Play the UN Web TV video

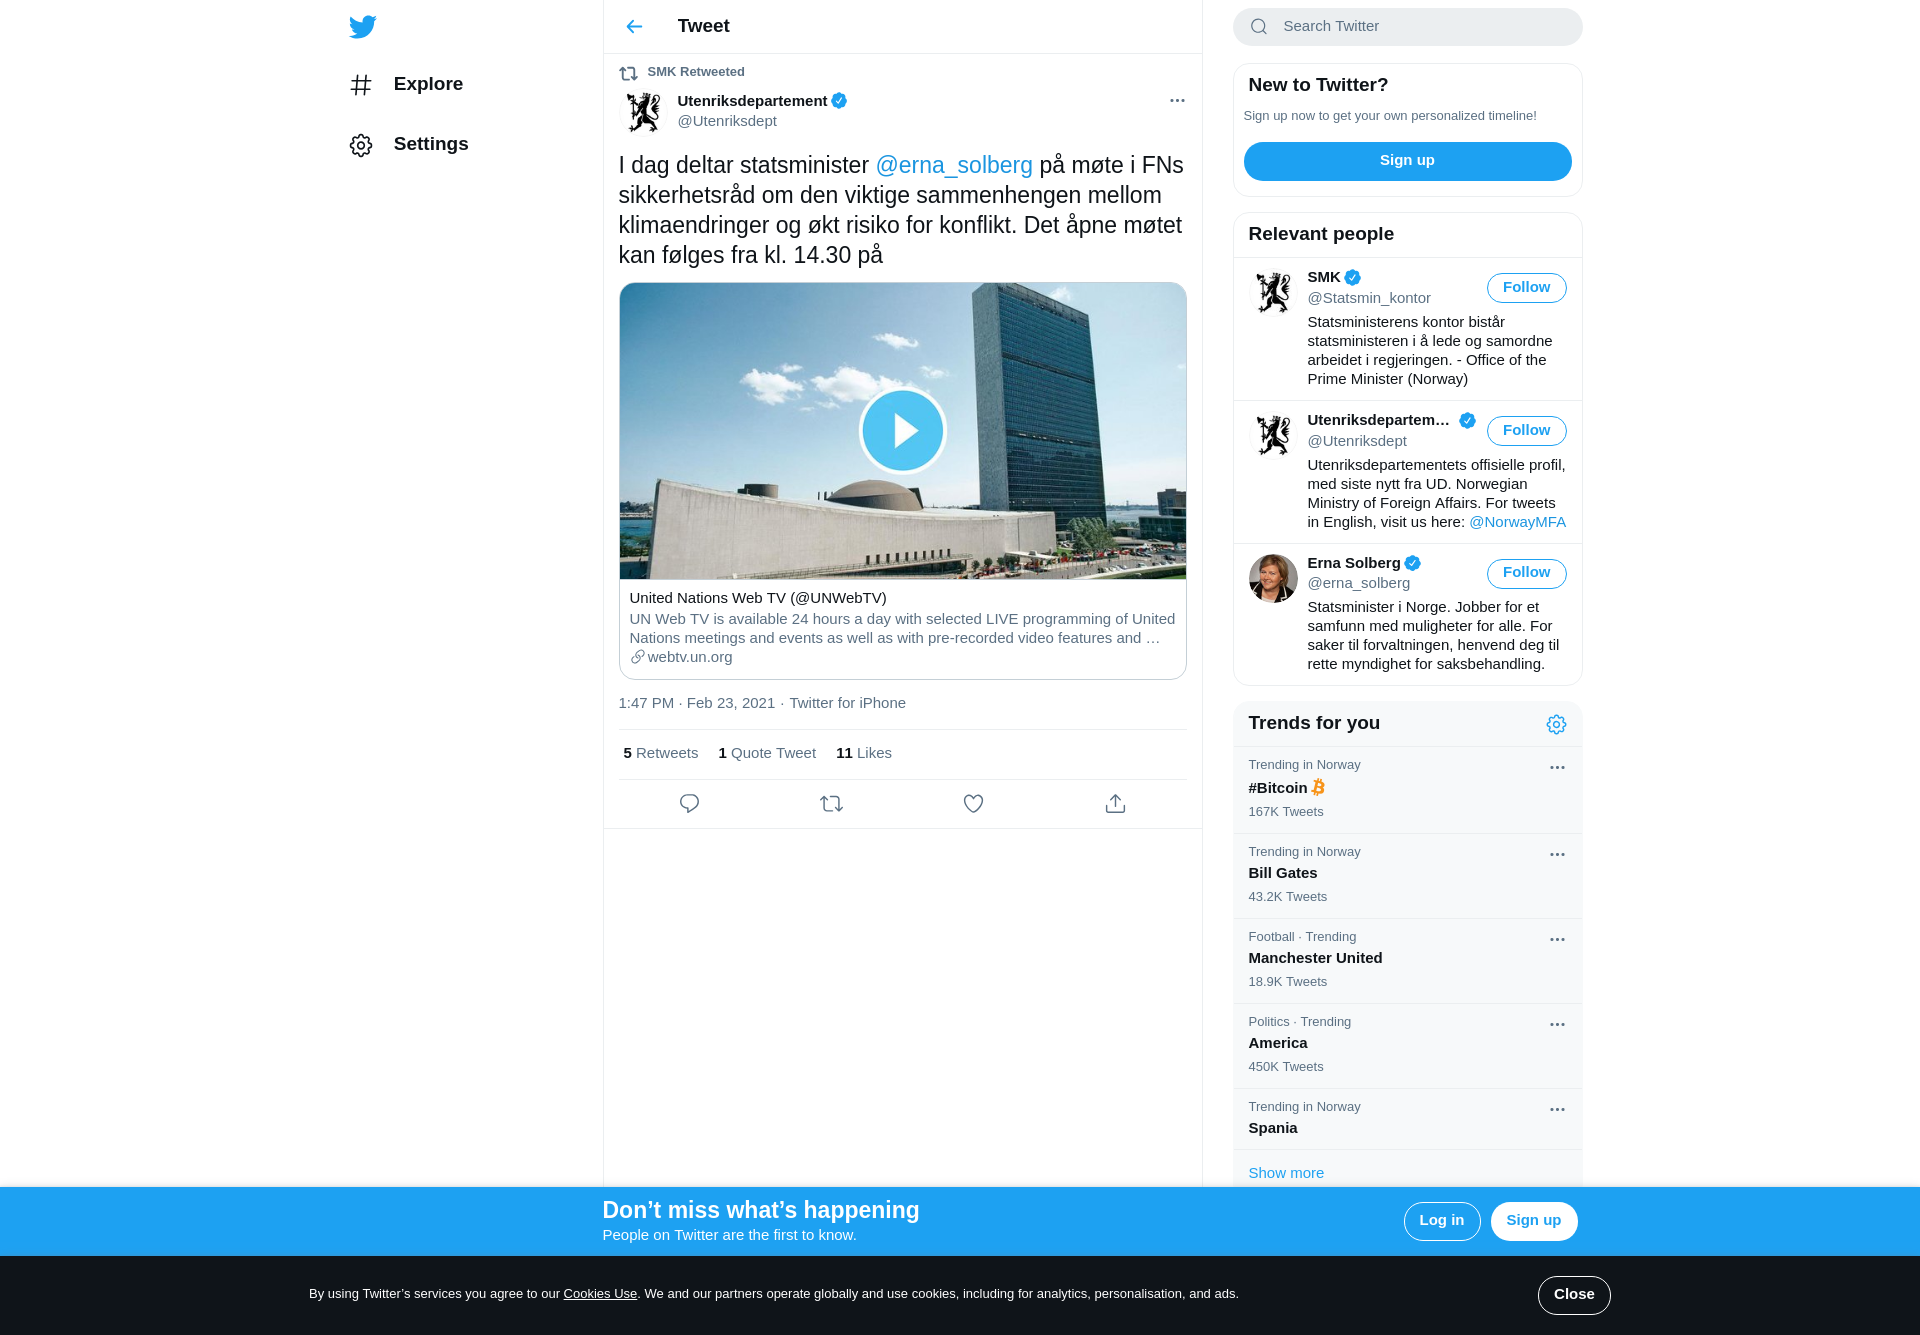pos(903,430)
